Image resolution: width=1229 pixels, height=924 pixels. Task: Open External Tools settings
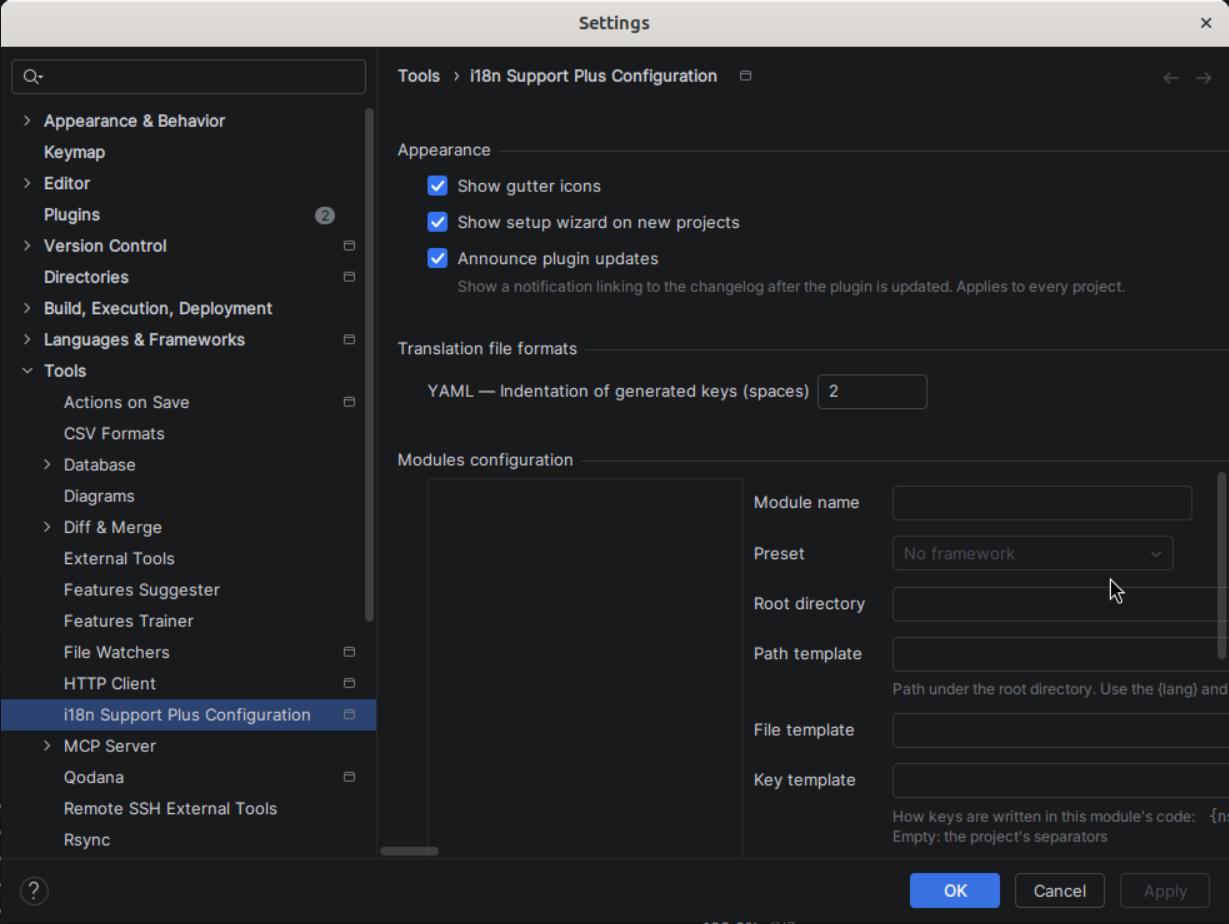(x=119, y=559)
